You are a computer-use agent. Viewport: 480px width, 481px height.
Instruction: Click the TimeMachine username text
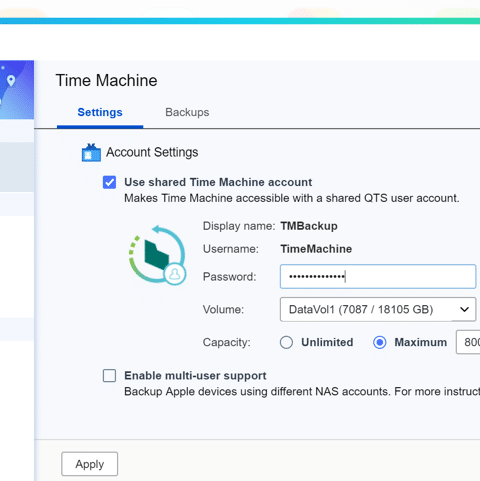tap(316, 249)
